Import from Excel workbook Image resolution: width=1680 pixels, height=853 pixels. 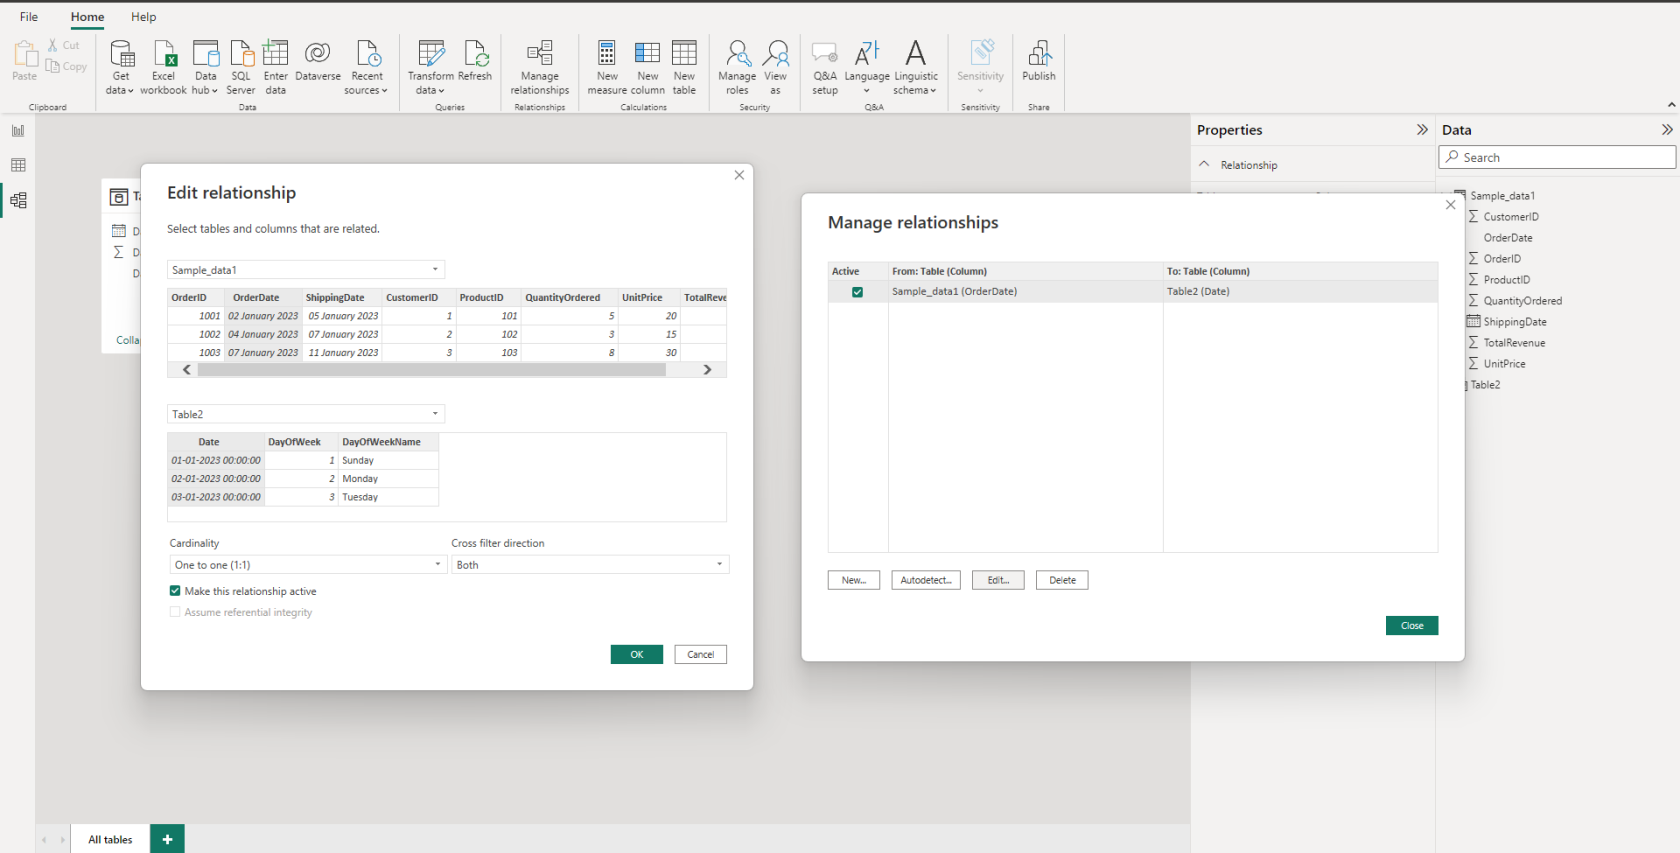[x=163, y=67]
